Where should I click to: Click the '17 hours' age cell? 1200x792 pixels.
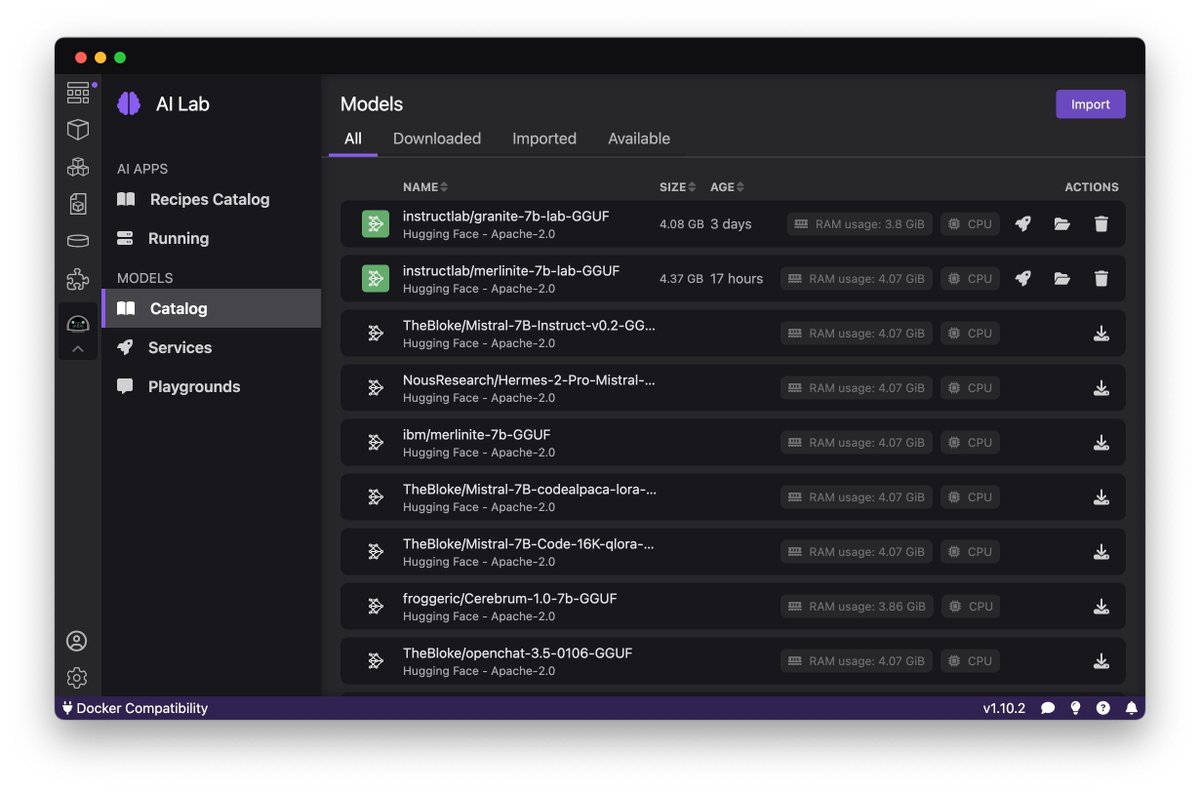pos(737,279)
